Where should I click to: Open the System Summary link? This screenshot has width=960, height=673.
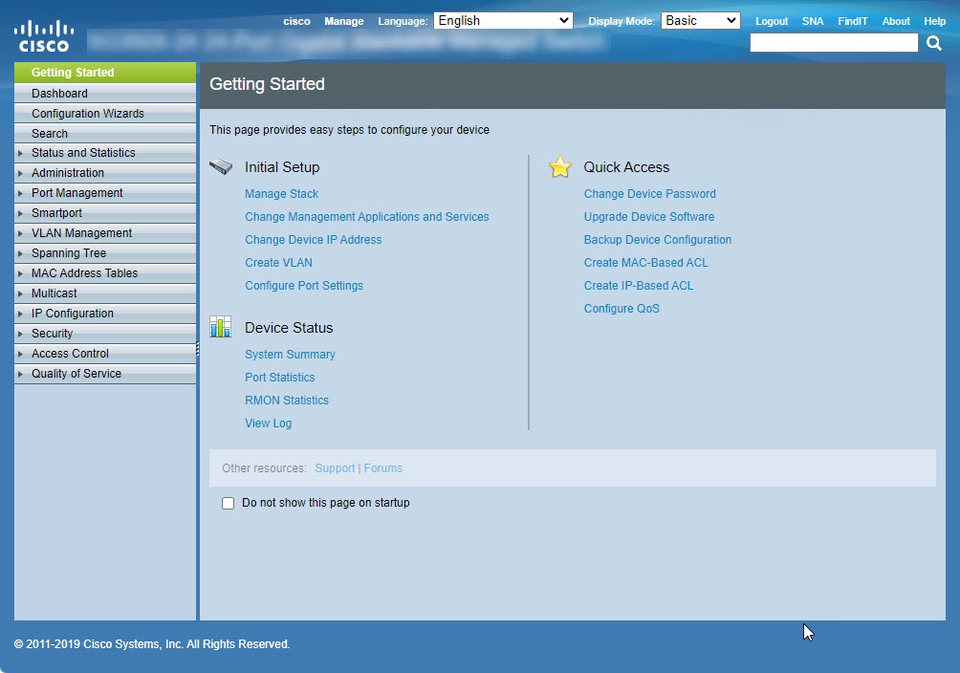pos(290,355)
